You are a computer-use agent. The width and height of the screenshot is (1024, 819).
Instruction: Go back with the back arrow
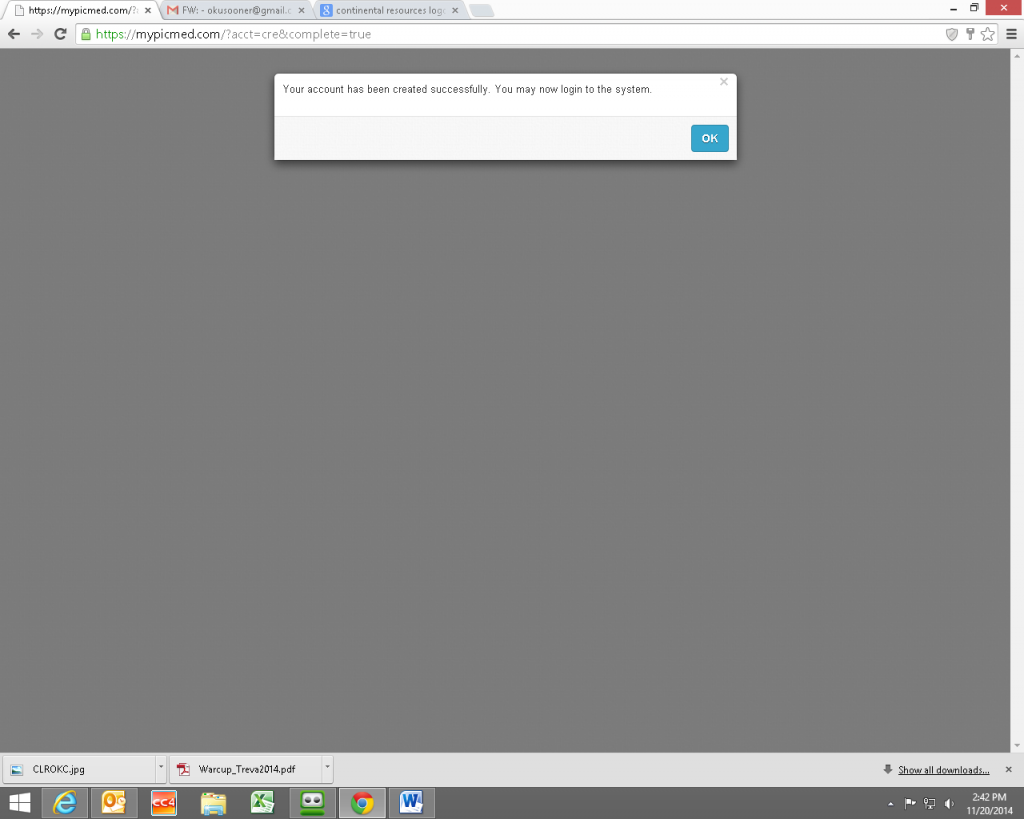pos(14,34)
